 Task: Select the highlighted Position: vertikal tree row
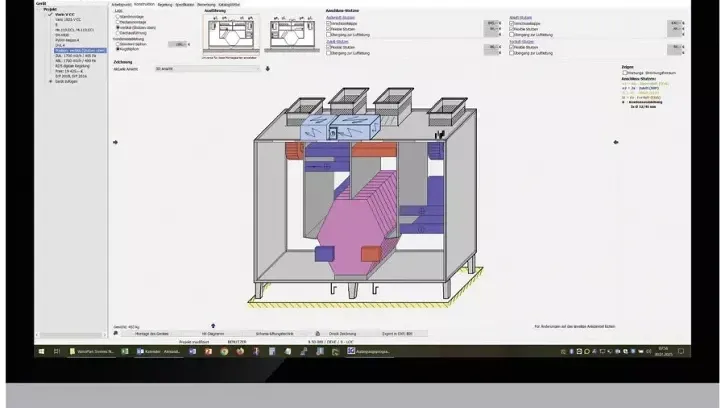tap(80, 50)
